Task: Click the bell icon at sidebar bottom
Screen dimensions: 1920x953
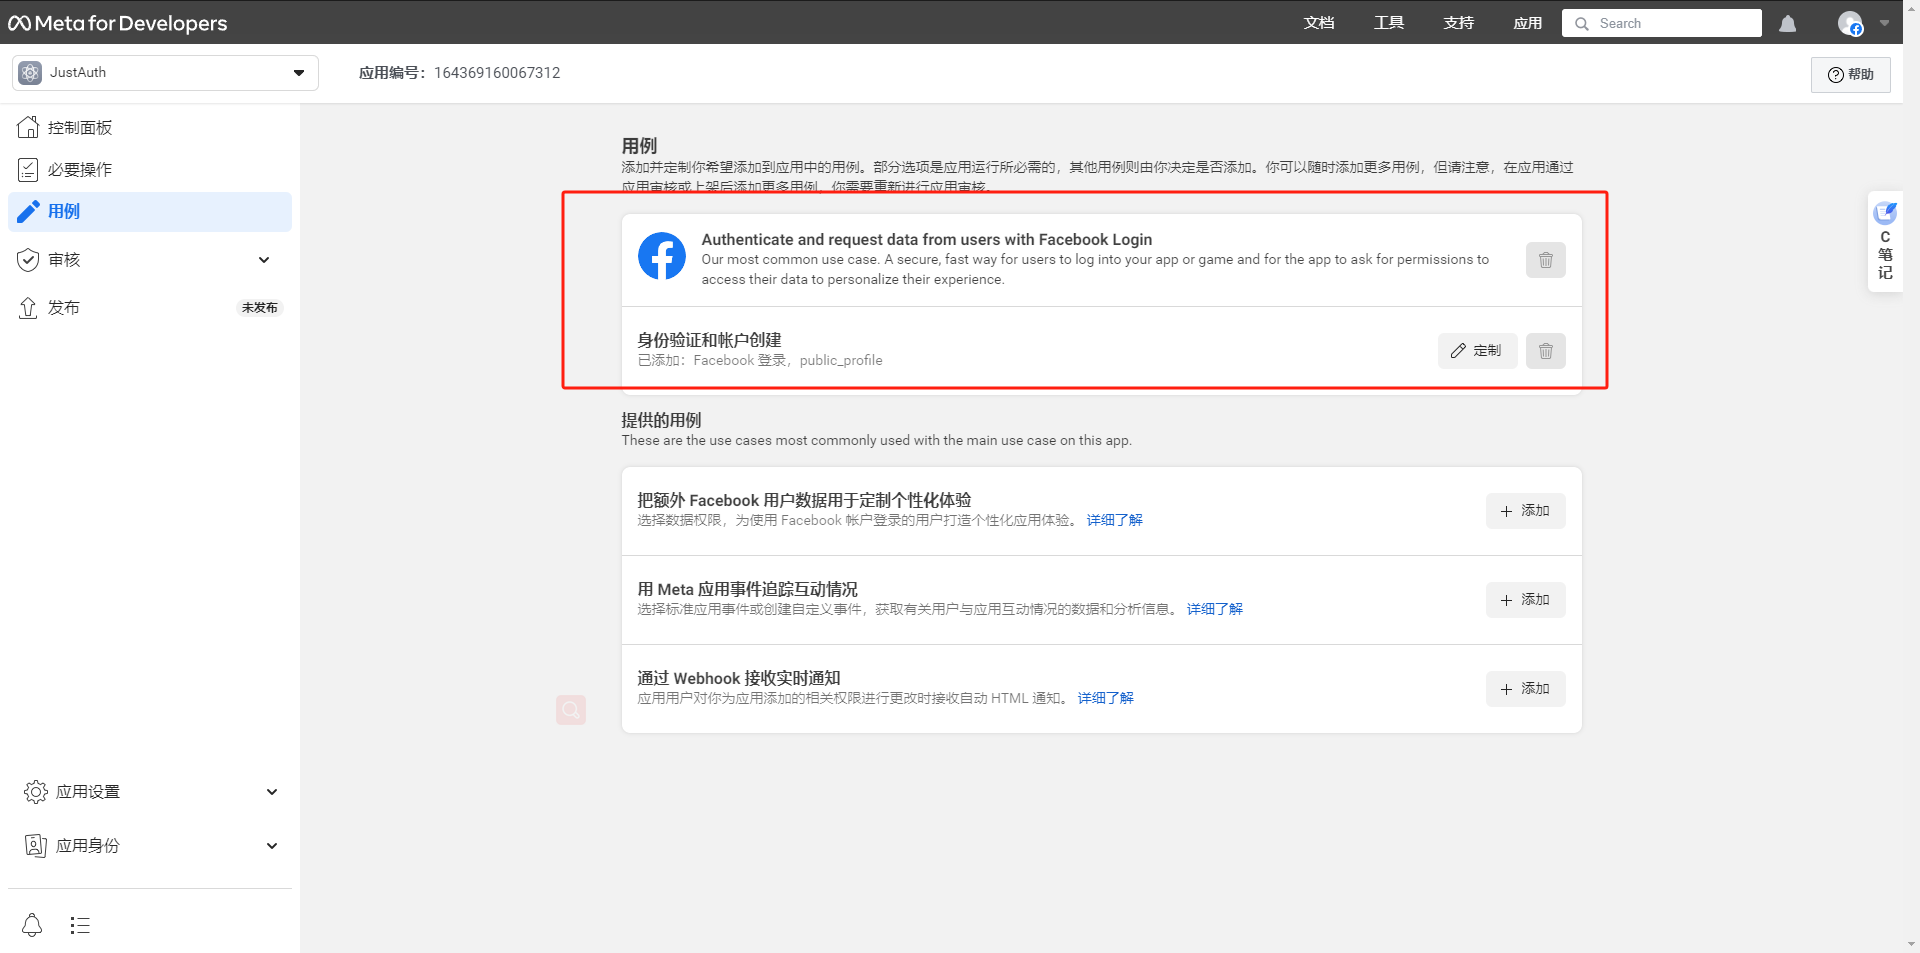Action: click(32, 925)
